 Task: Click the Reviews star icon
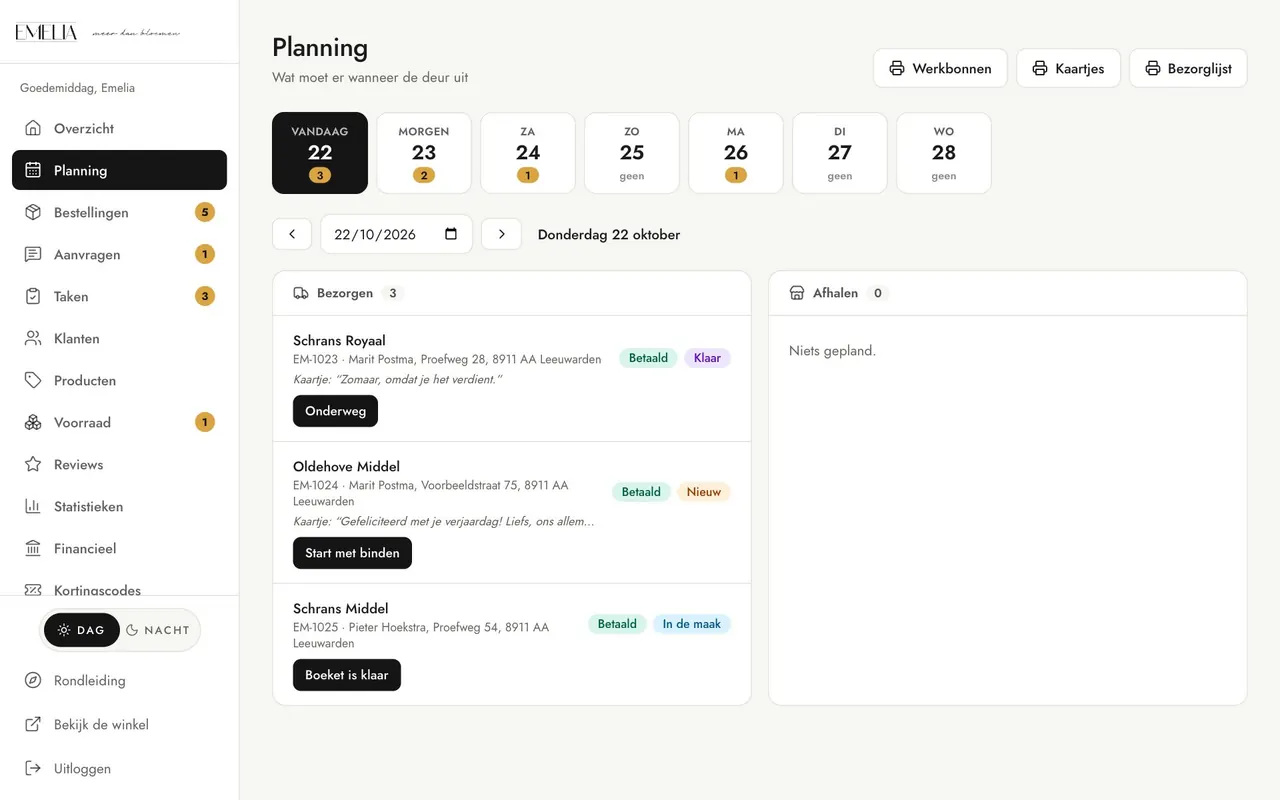click(33, 464)
